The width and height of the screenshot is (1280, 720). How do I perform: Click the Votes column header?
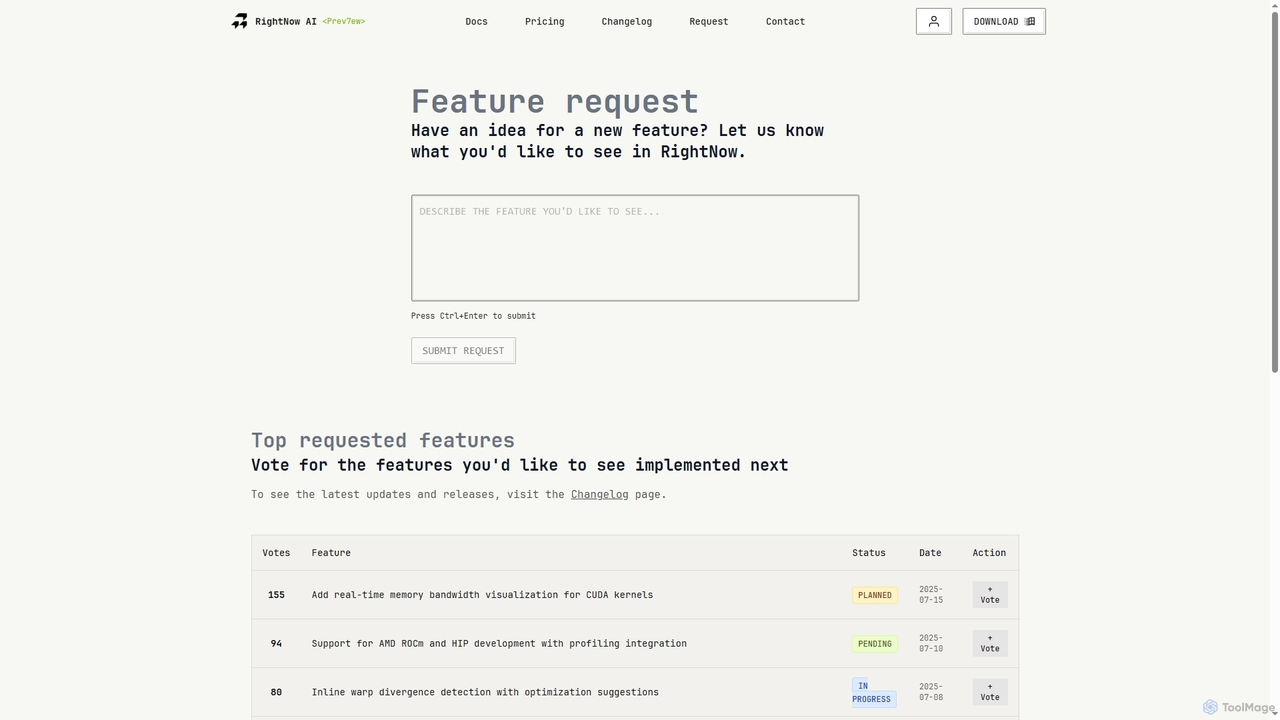(x=276, y=553)
